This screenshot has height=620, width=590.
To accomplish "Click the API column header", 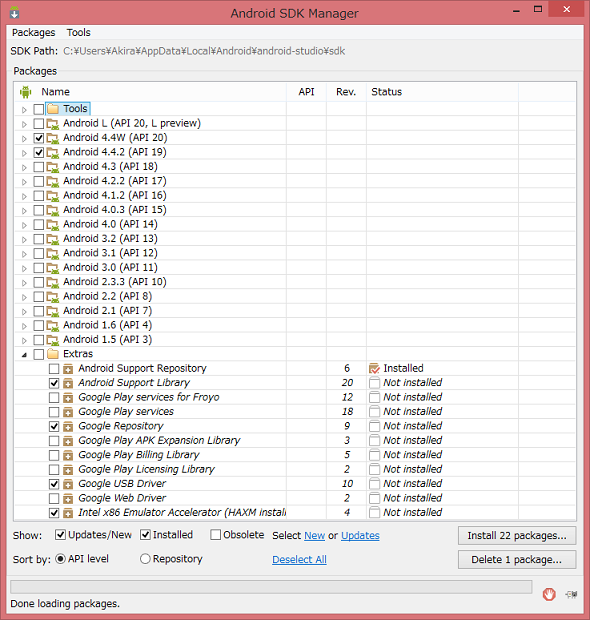I will click(x=306, y=92).
